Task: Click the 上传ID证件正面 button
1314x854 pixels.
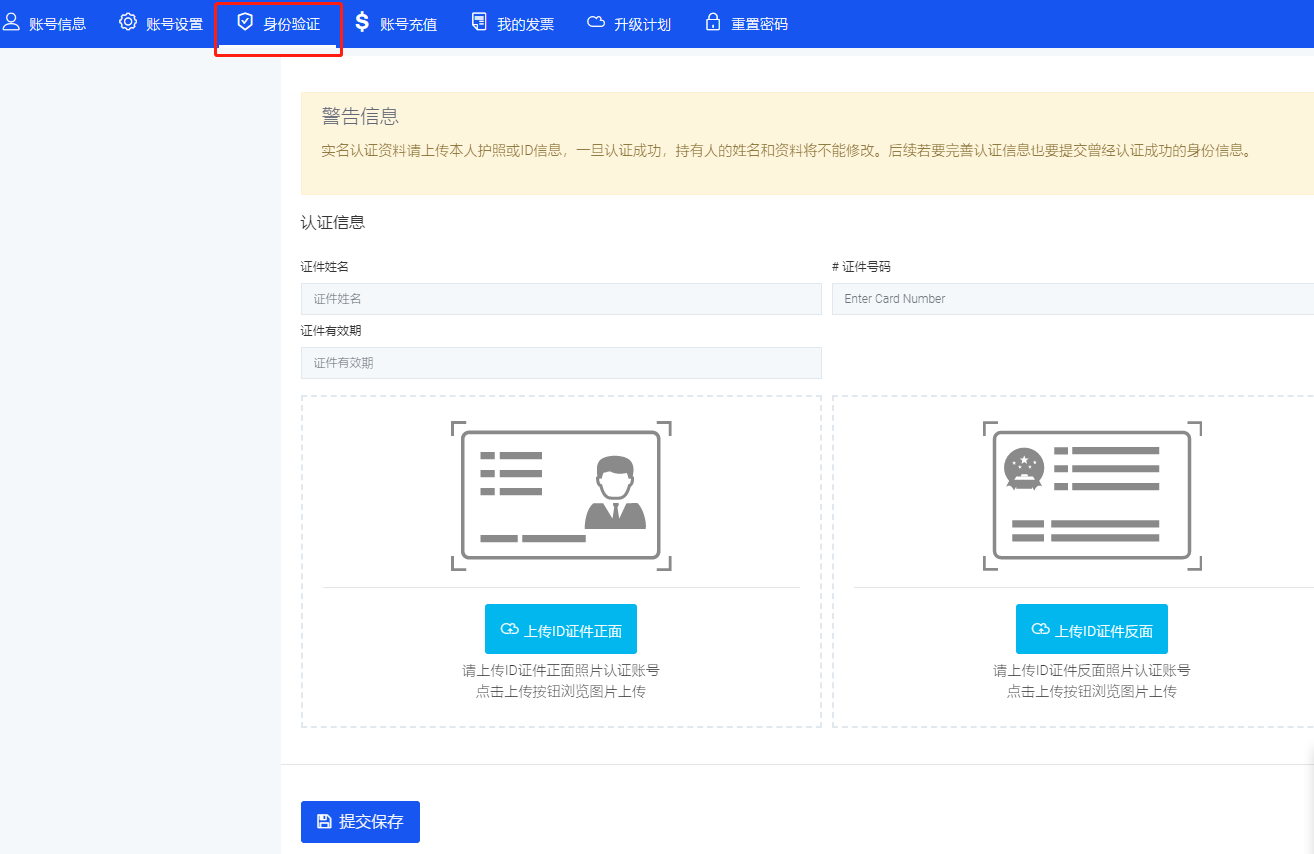Action: (x=561, y=629)
